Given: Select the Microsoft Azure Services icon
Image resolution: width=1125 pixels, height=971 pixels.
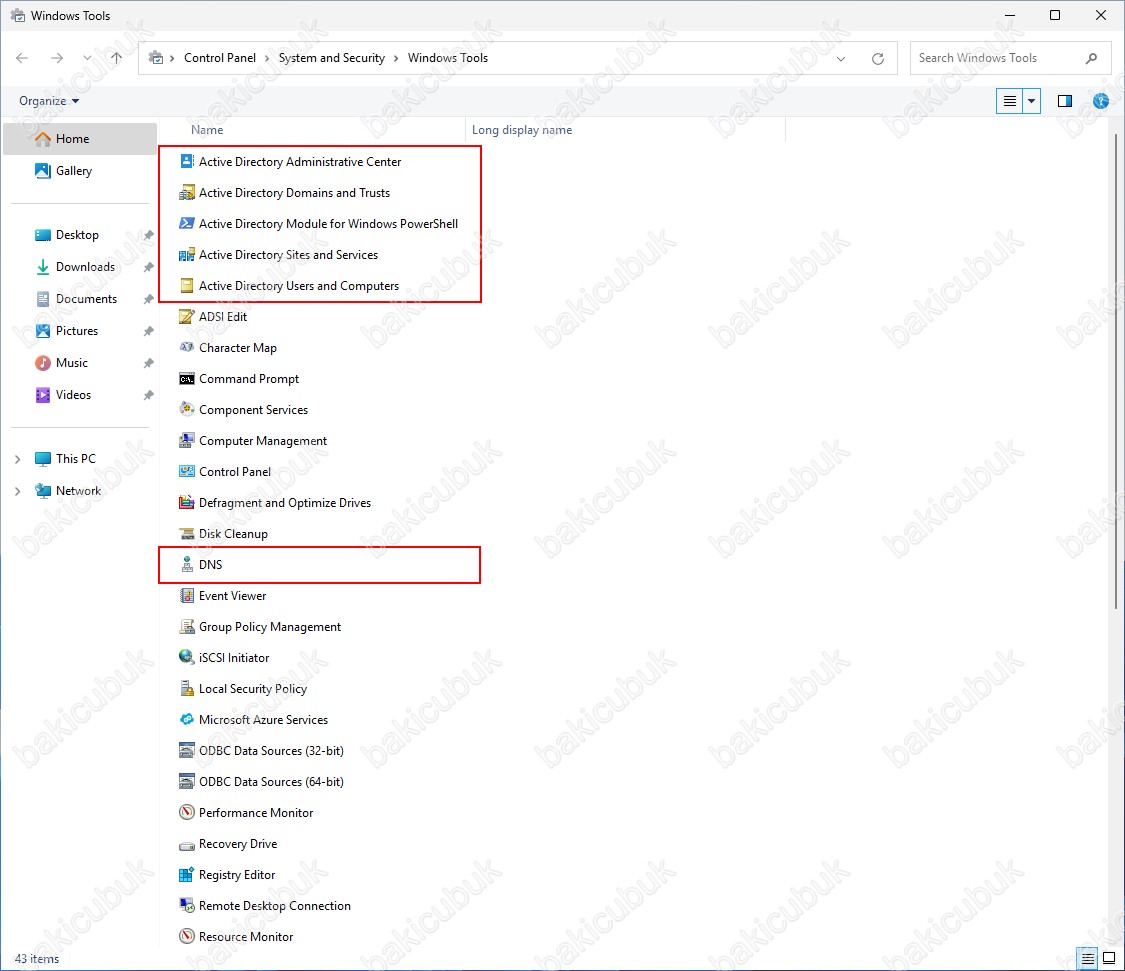Looking at the screenshot, I should click(187, 720).
